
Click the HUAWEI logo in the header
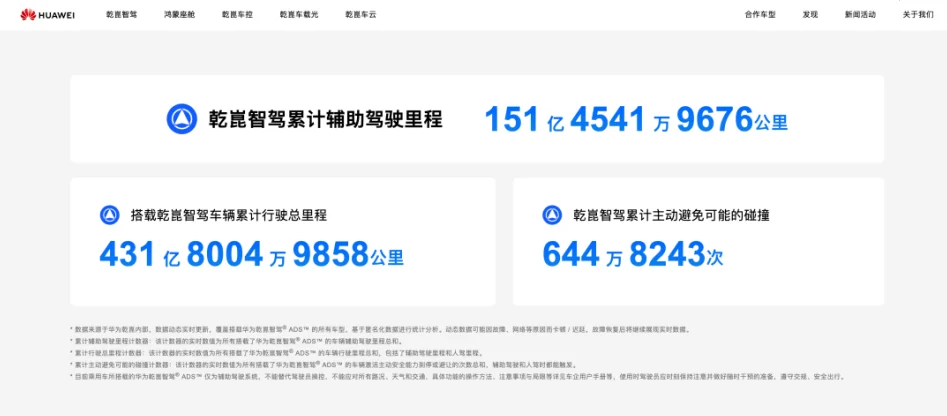(48, 14)
